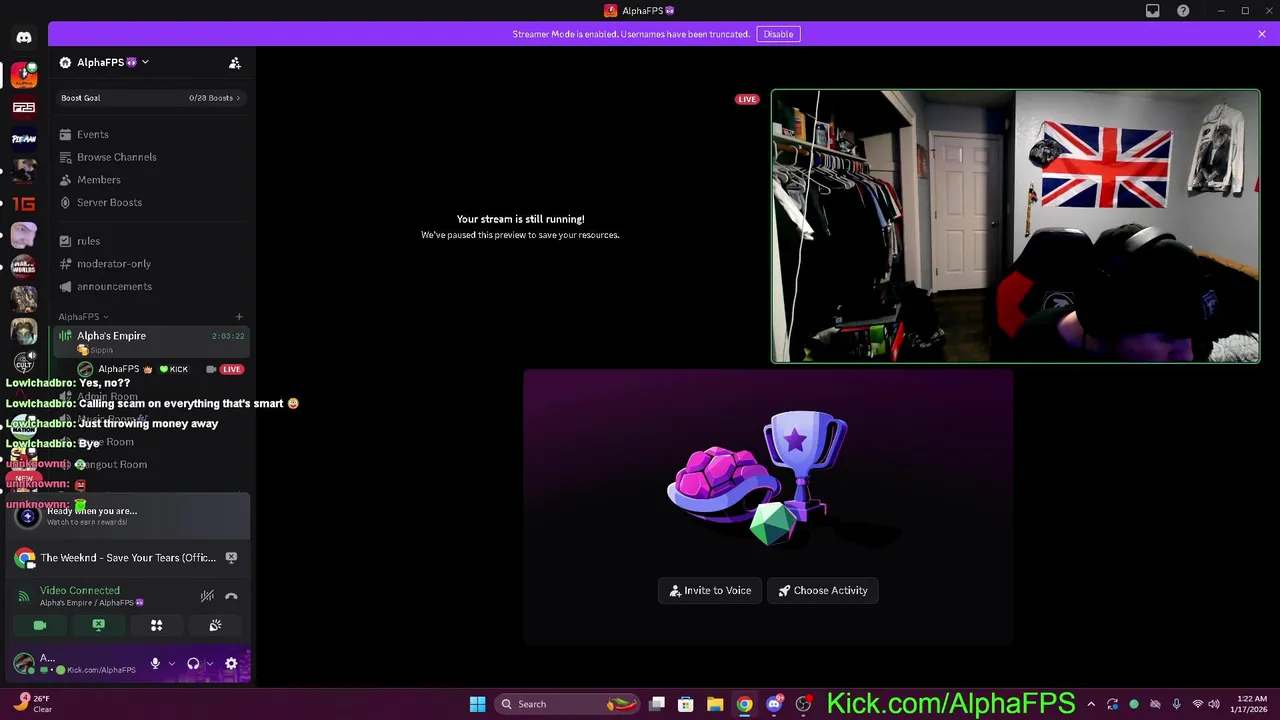The height and width of the screenshot is (720, 1280).
Task: Open the orange 1G server icon
Action: click(24, 204)
